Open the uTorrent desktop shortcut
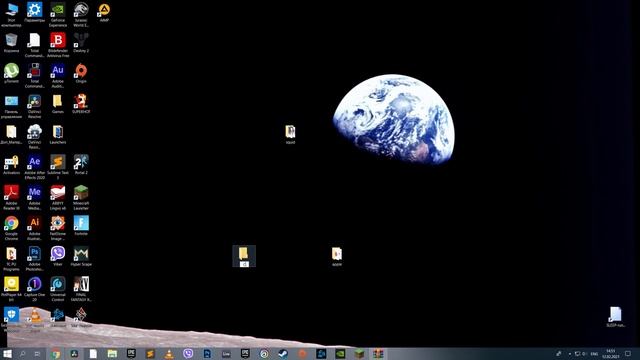This screenshot has width=640, height=360. point(11,73)
